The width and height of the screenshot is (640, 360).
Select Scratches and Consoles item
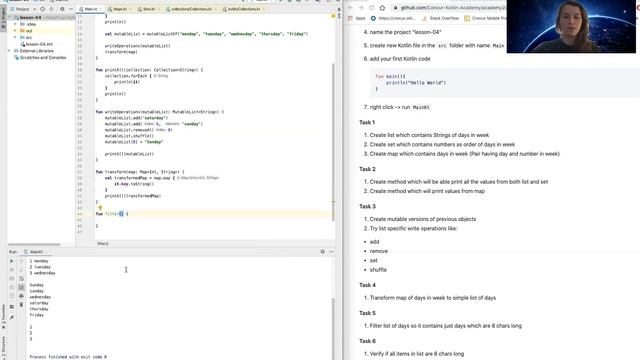40,58
